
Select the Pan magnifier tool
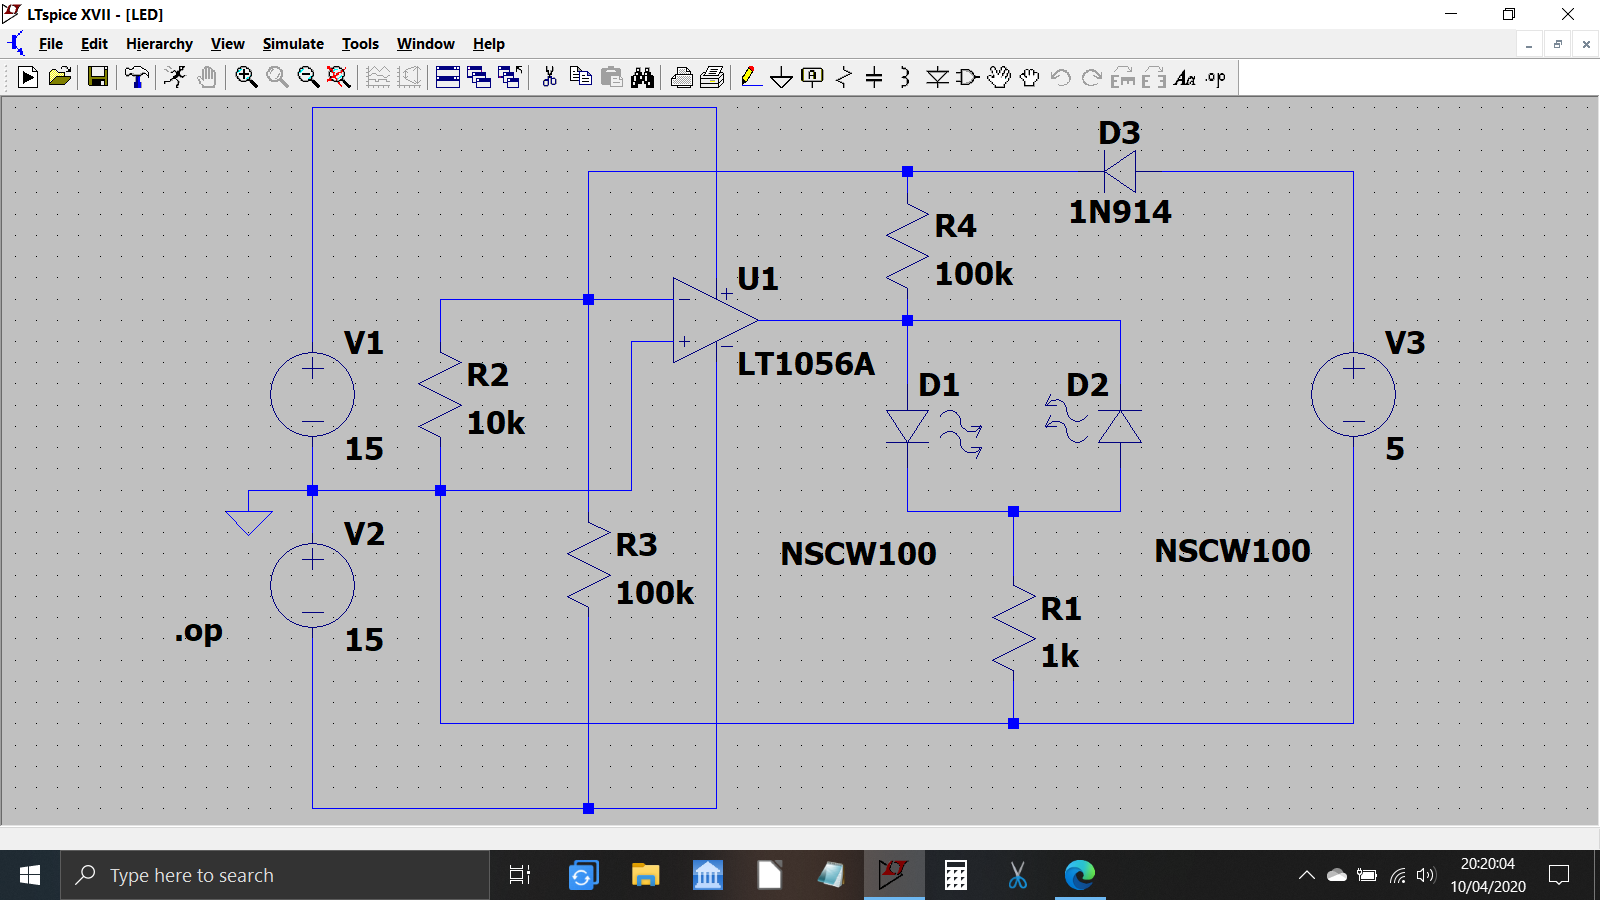click(277, 77)
